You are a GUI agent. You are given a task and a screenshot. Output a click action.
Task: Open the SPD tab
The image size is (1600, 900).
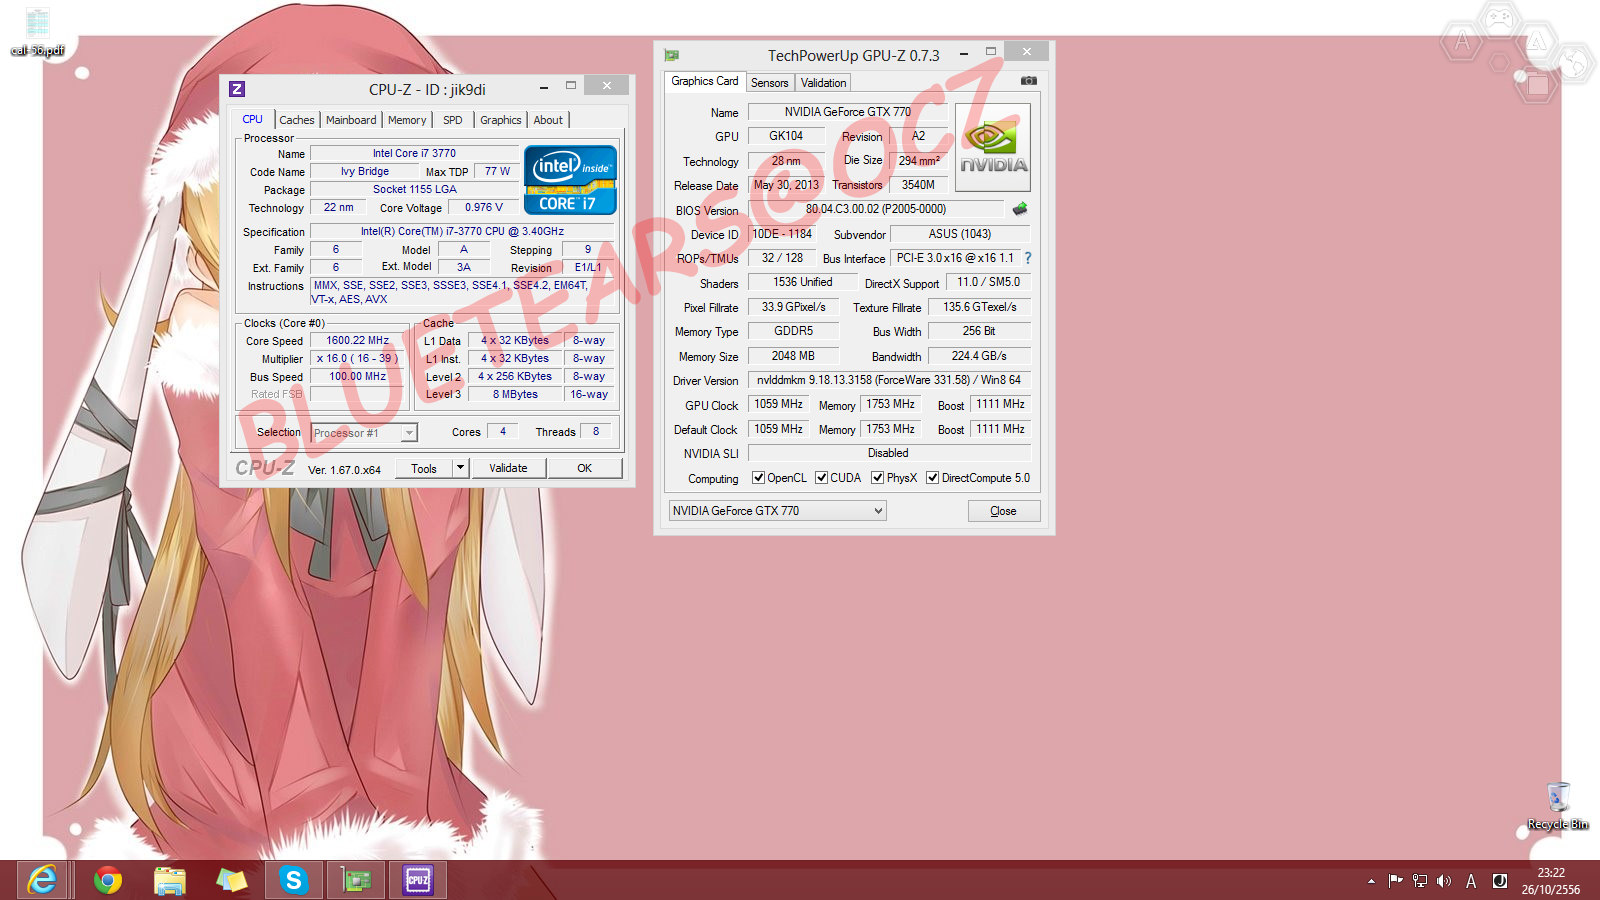click(x=453, y=120)
